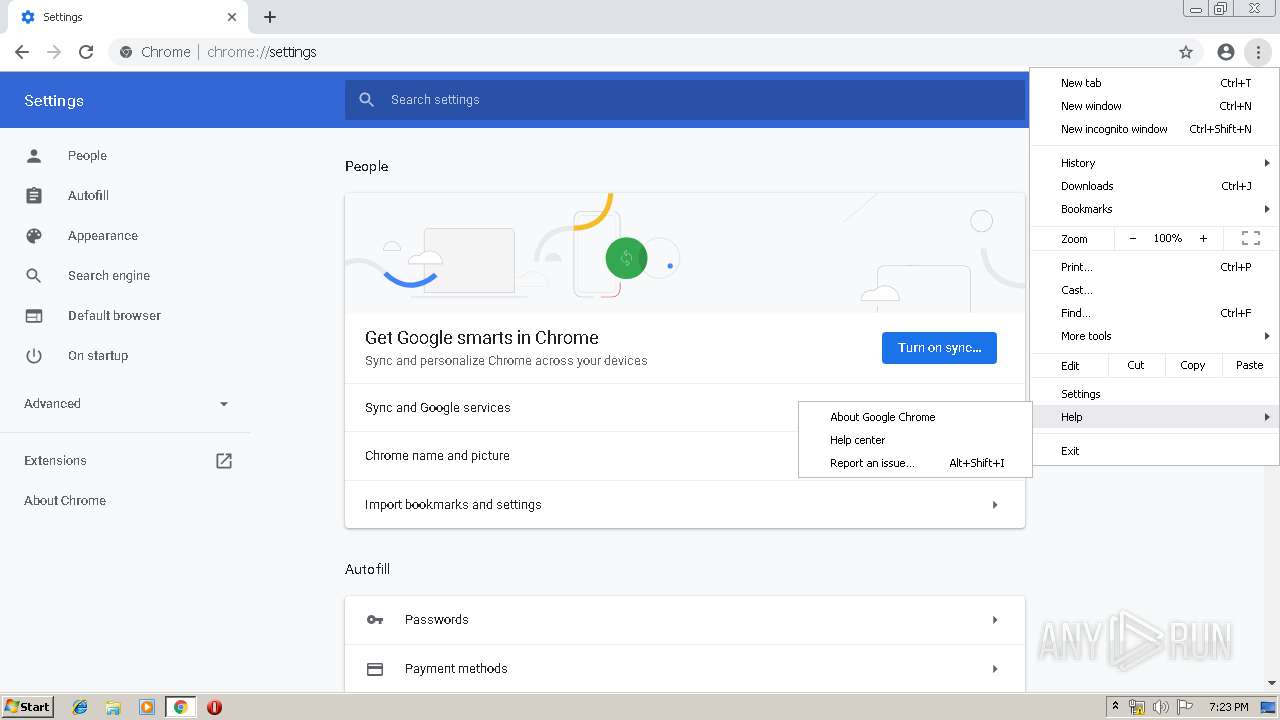Toggle fullscreen icon in Zoom row
Screen dimensions: 1280x720
[1251, 238]
